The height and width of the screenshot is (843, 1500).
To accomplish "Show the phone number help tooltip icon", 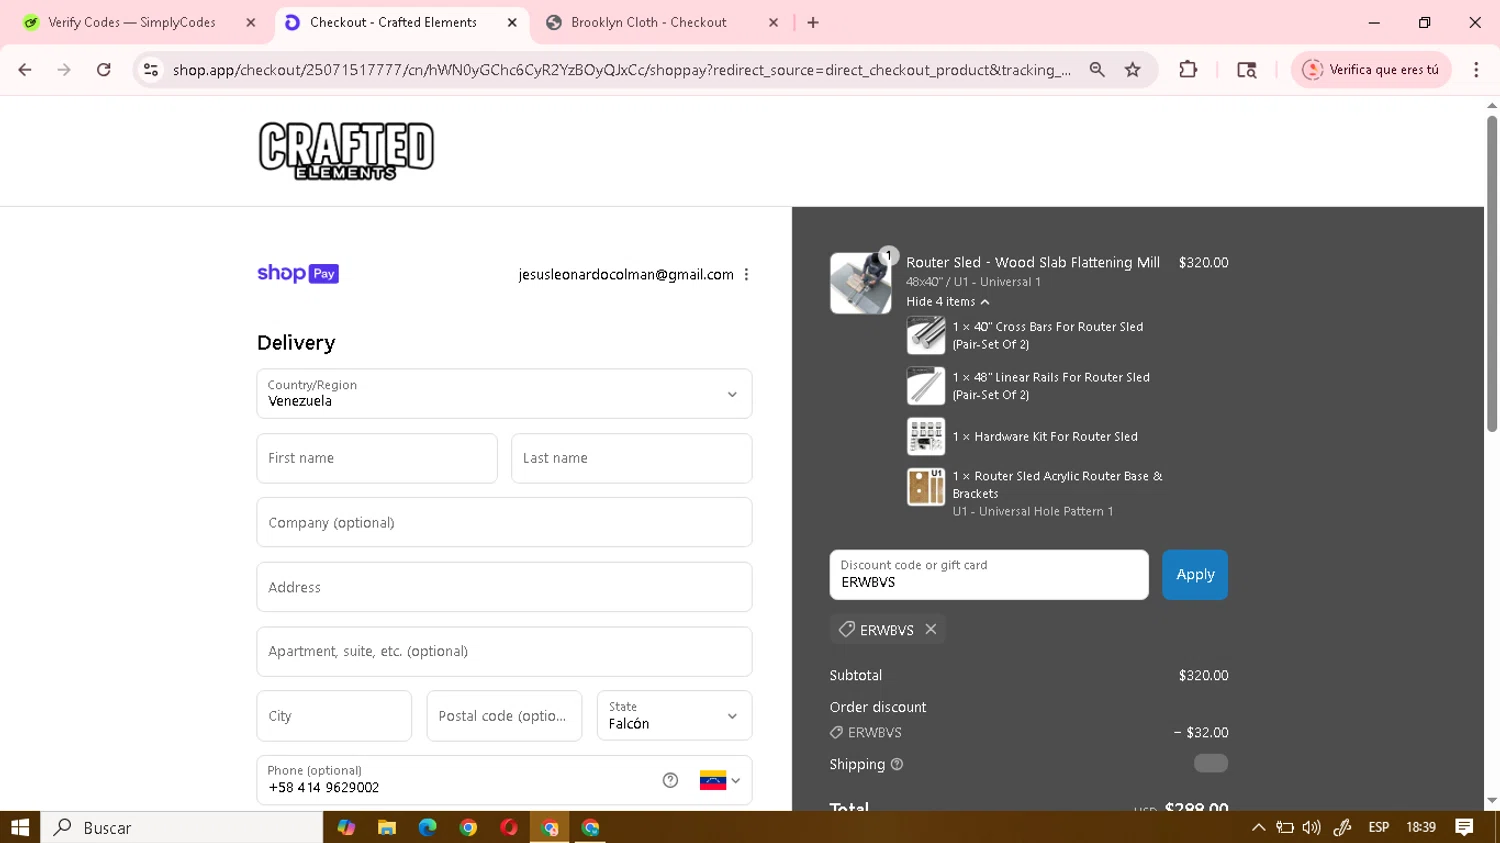I will (670, 780).
